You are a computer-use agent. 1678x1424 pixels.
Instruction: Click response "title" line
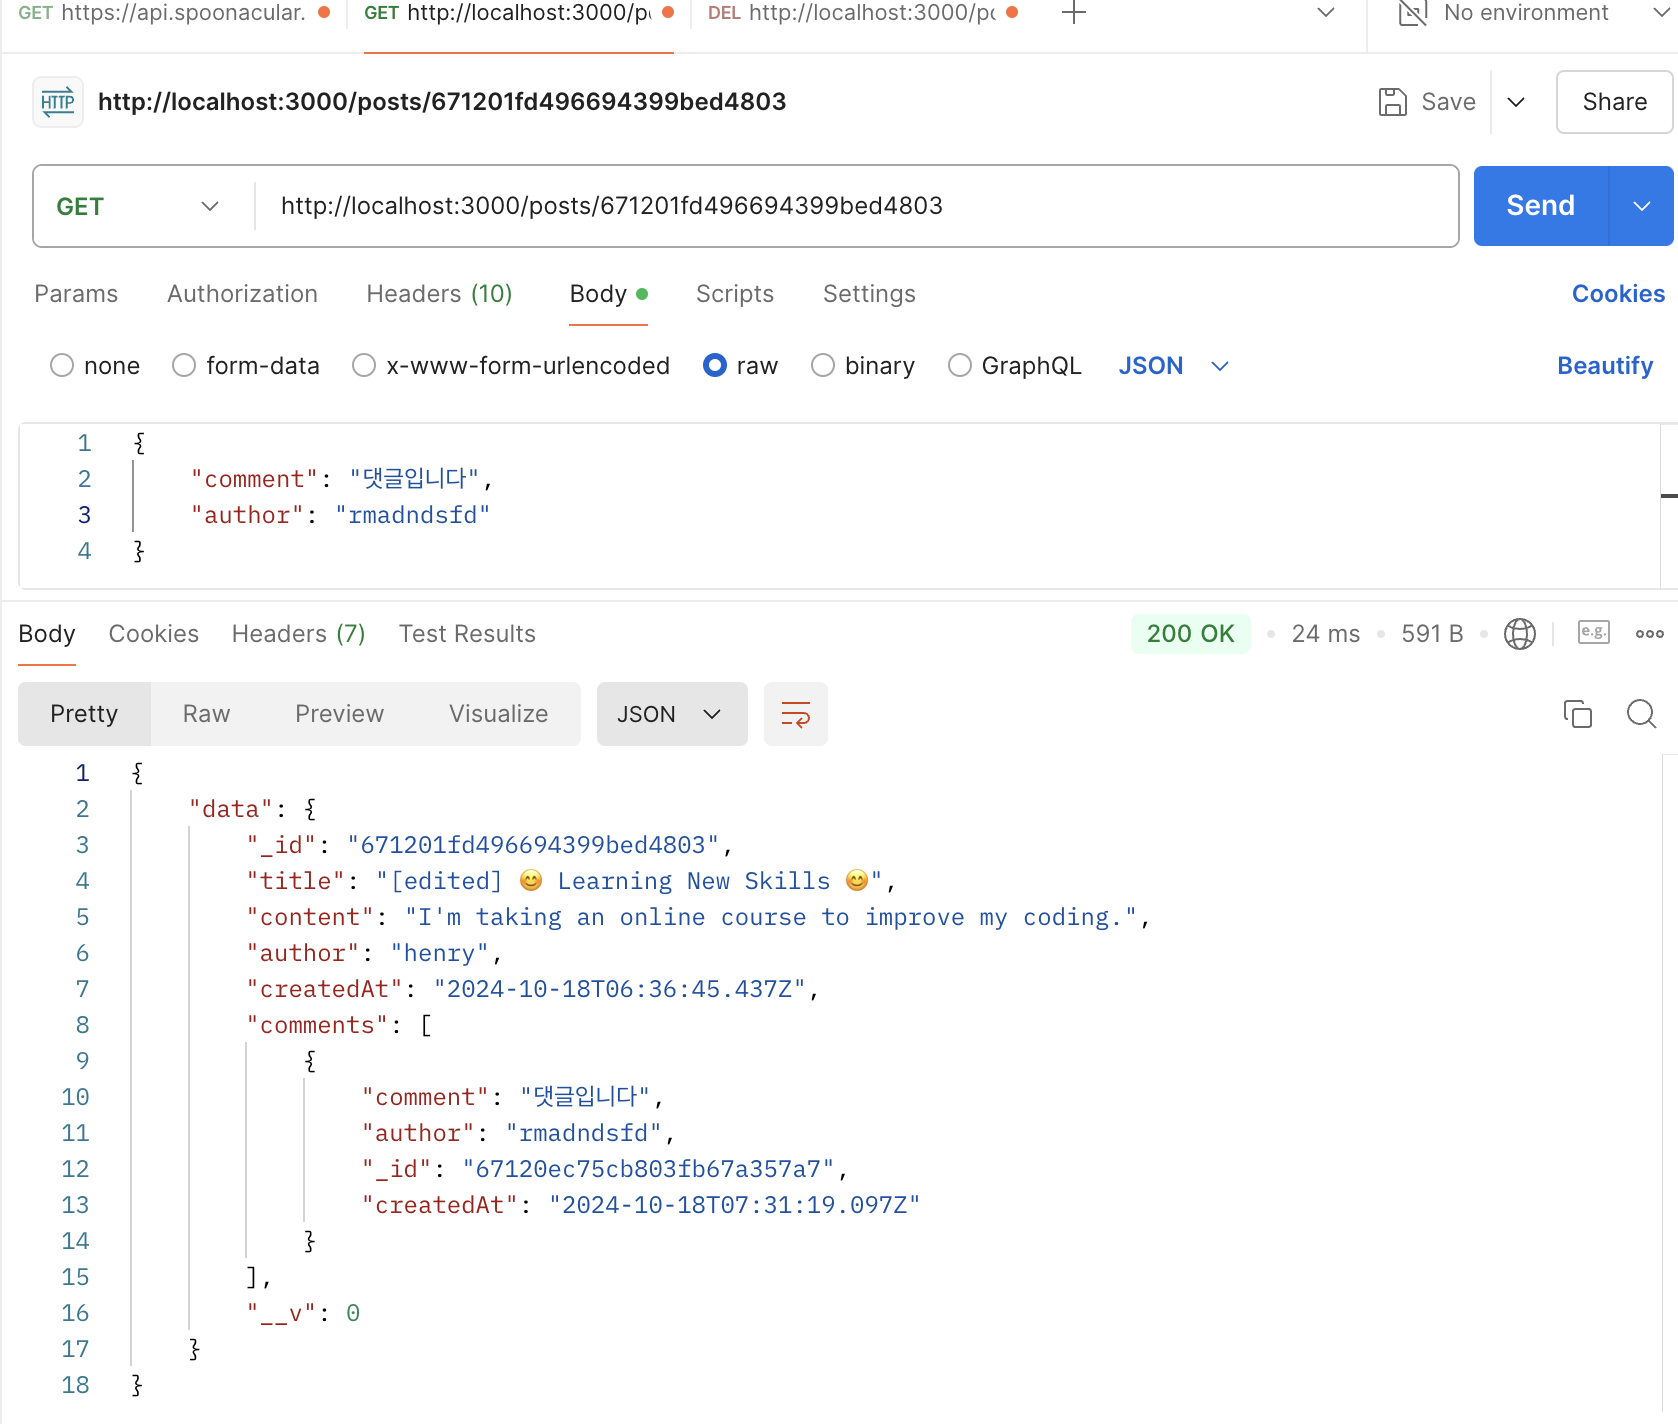571,881
